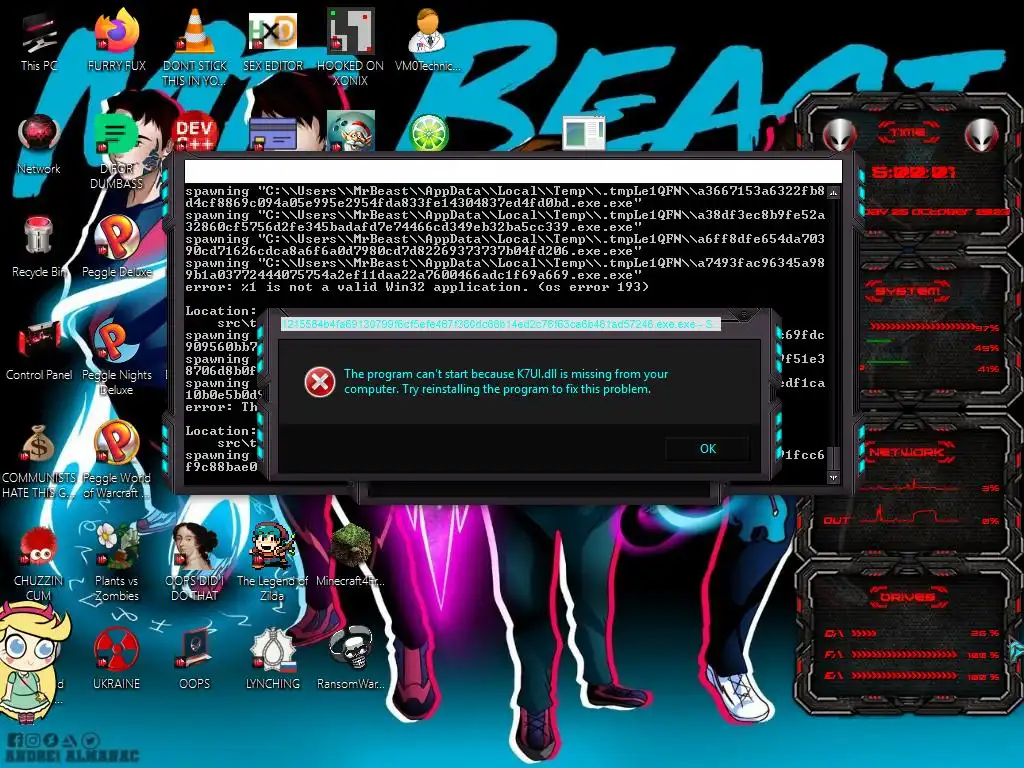The image size is (1024, 768).
Task: Select the LYNCHING noose icon
Action: pyautogui.click(x=272, y=658)
